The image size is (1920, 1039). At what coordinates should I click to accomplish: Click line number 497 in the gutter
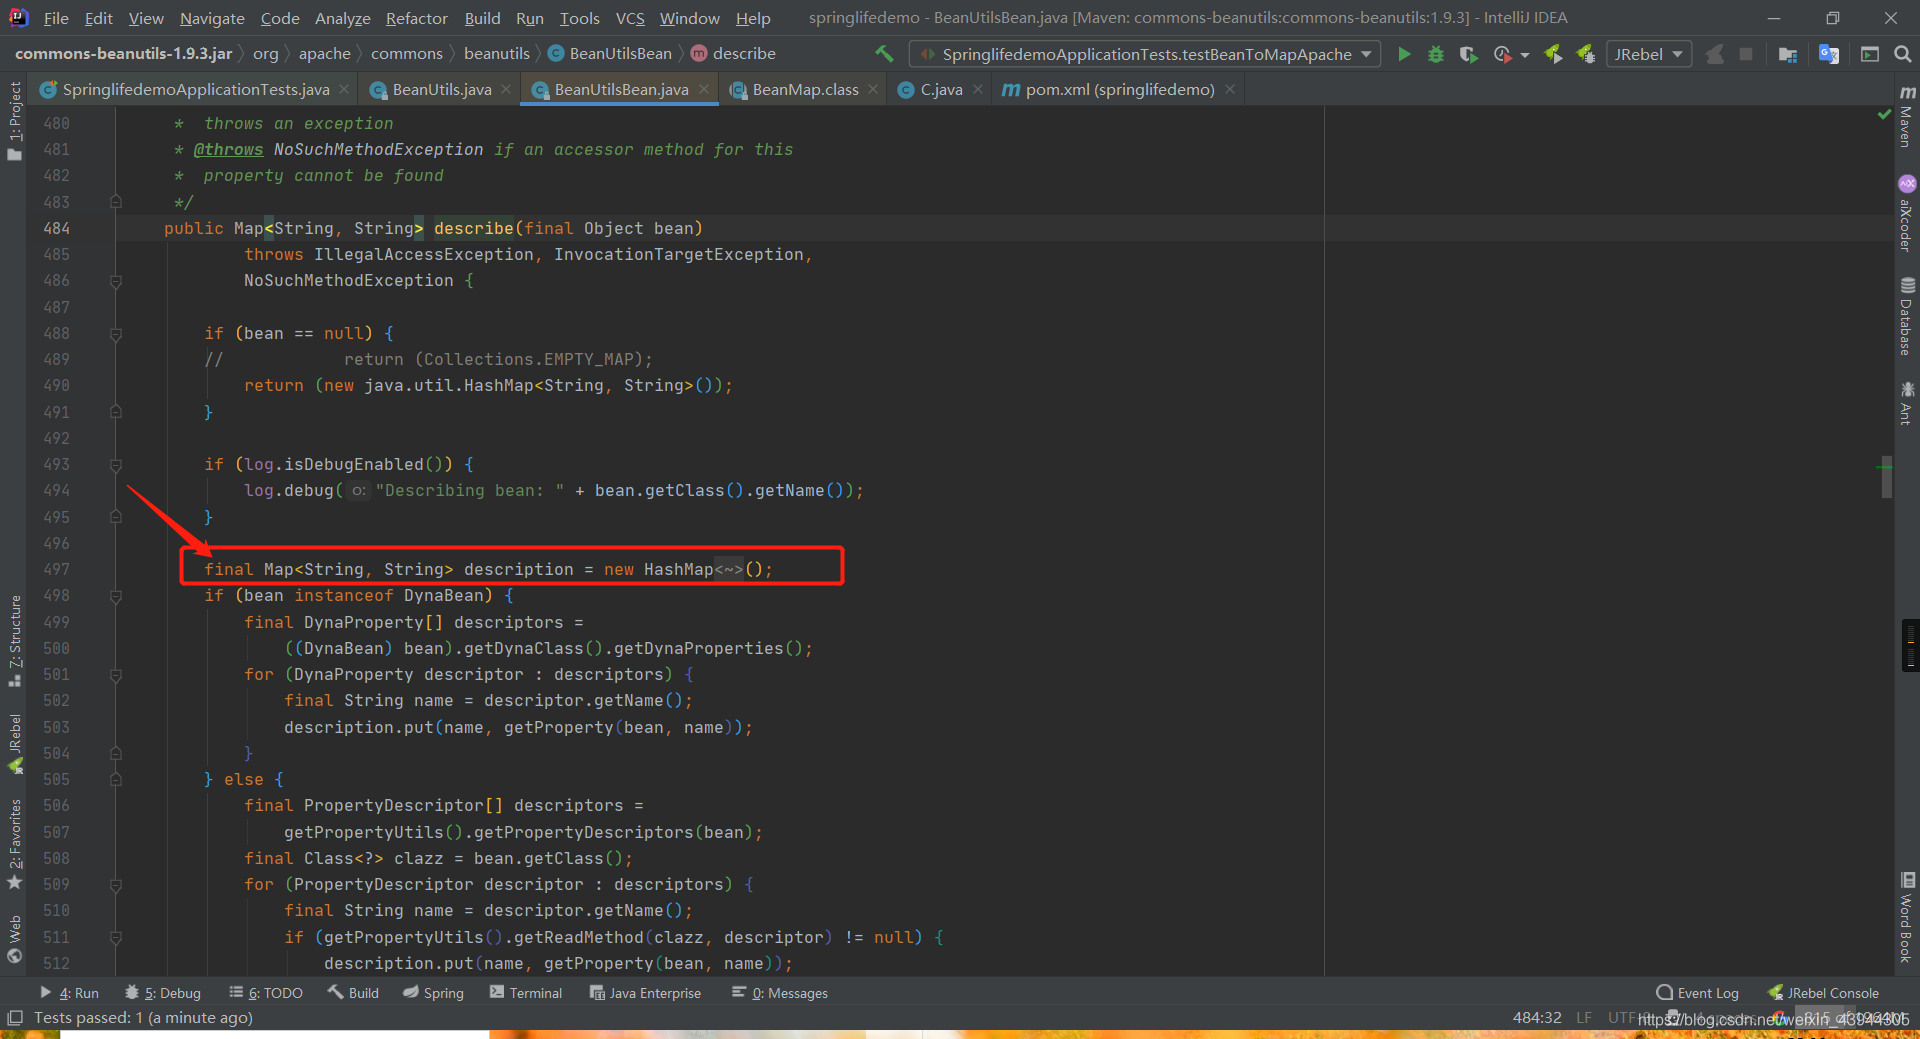56,570
